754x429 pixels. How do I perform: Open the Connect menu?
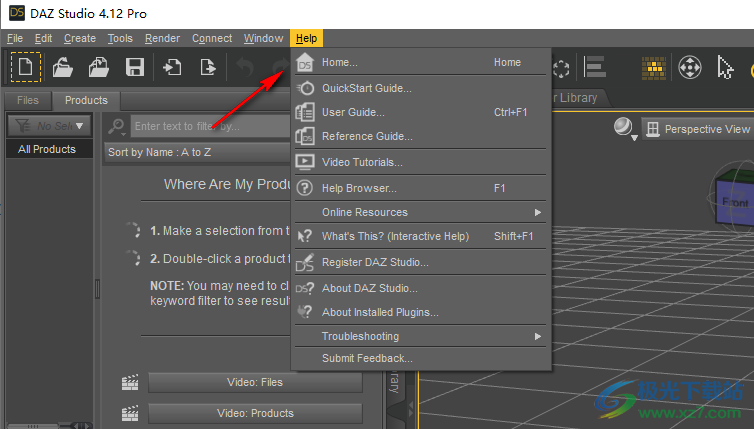click(212, 38)
